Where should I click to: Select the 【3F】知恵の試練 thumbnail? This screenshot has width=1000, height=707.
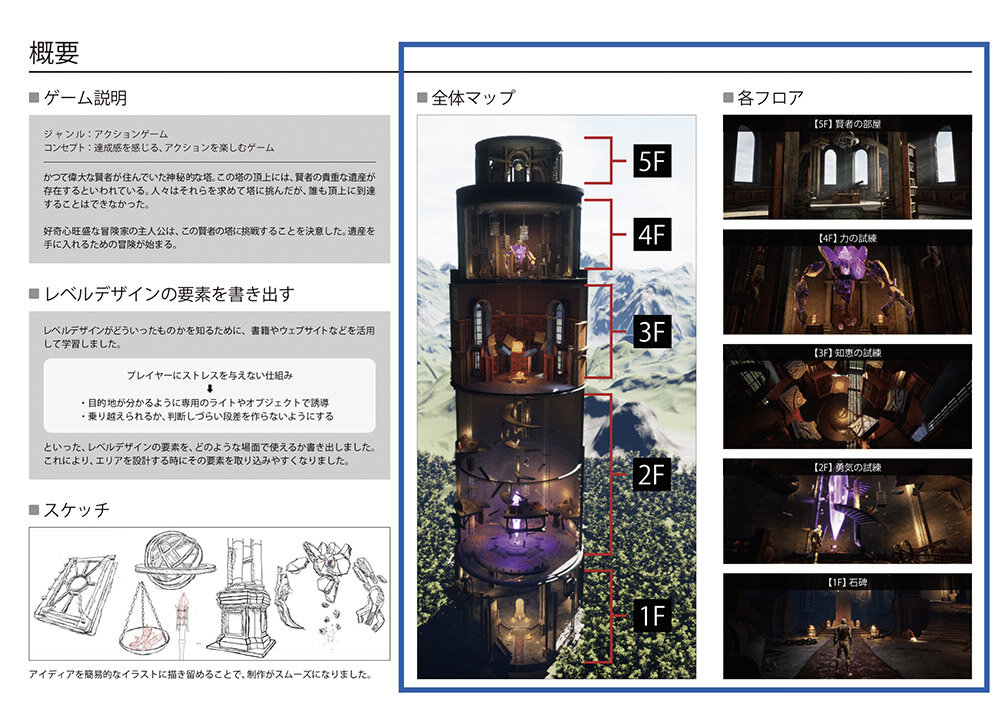(846, 396)
